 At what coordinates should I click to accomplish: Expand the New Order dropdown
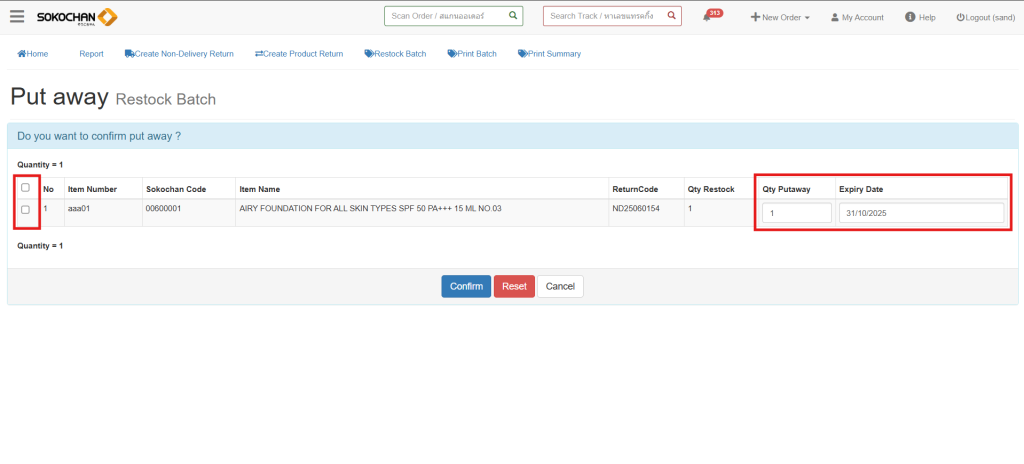pyautogui.click(x=780, y=18)
